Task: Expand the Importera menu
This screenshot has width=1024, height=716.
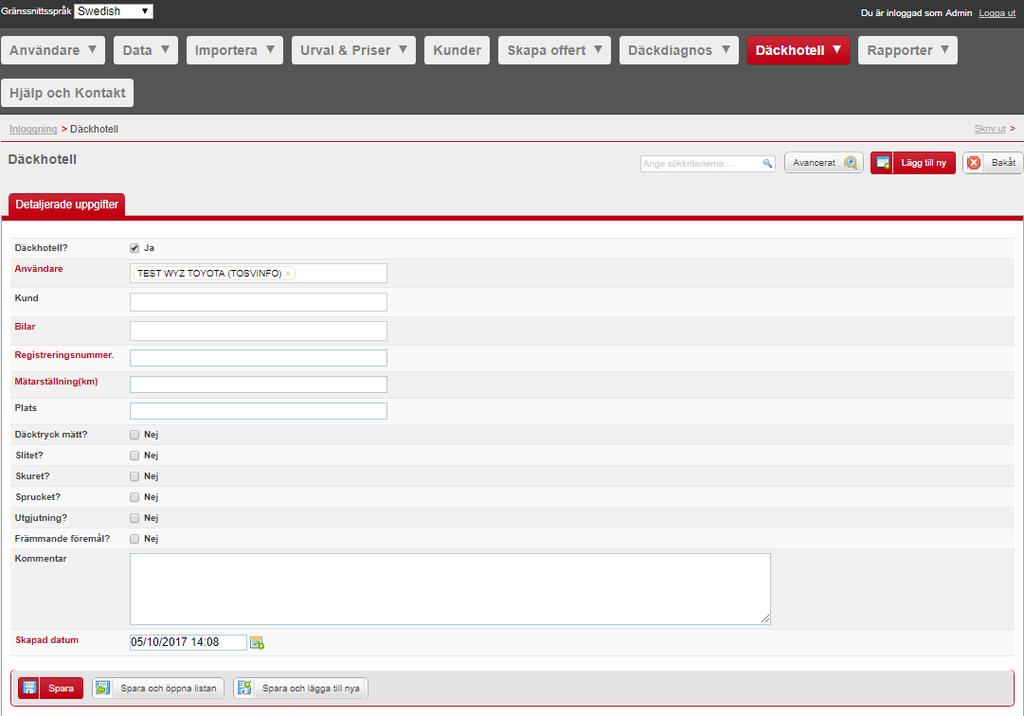Action: point(234,50)
